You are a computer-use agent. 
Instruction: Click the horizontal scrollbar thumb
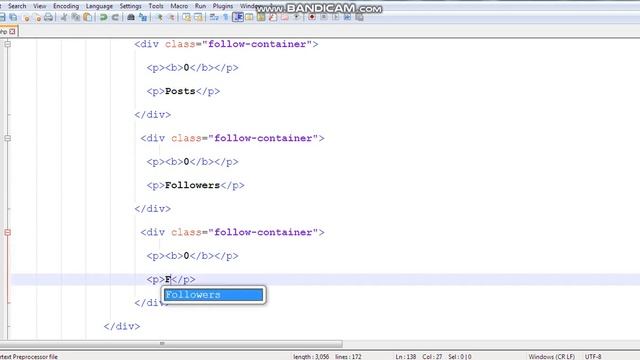click(x=171, y=344)
